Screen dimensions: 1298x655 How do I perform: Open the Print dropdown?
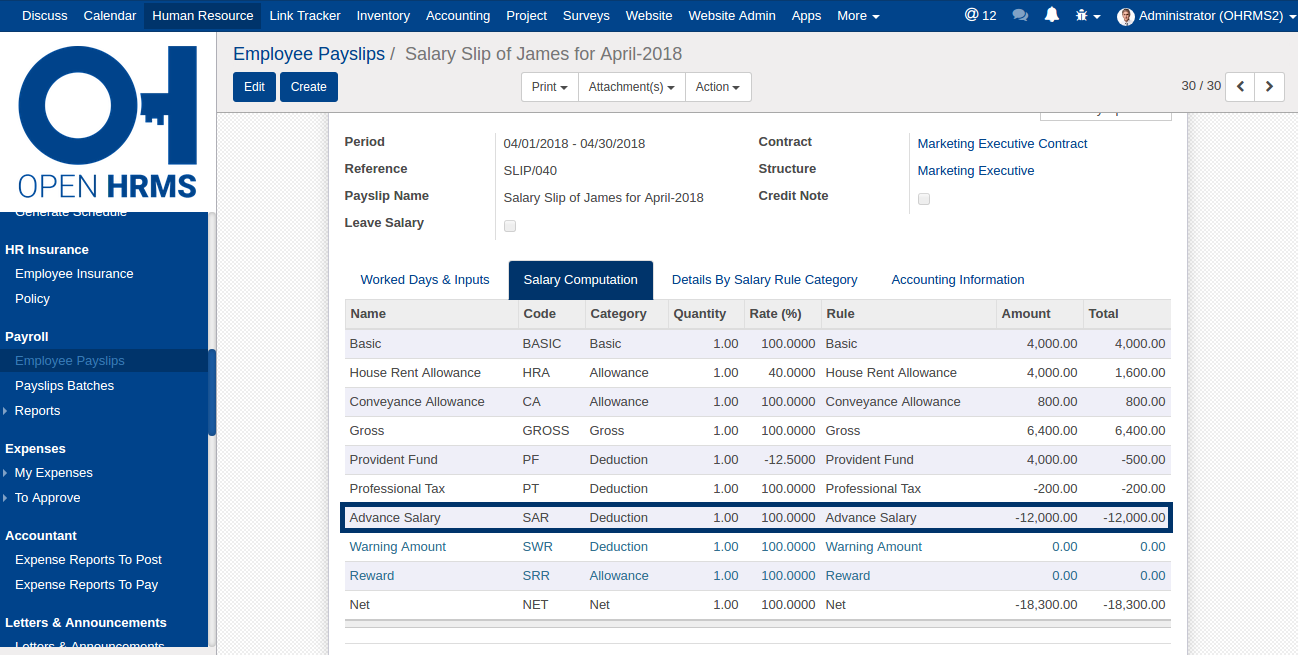pyautogui.click(x=549, y=87)
